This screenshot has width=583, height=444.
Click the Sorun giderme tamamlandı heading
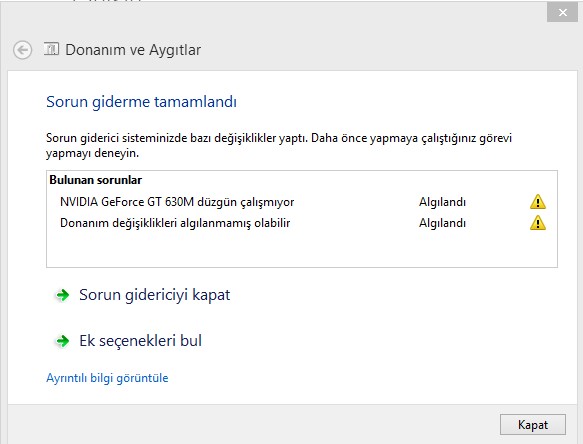point(141,102)
